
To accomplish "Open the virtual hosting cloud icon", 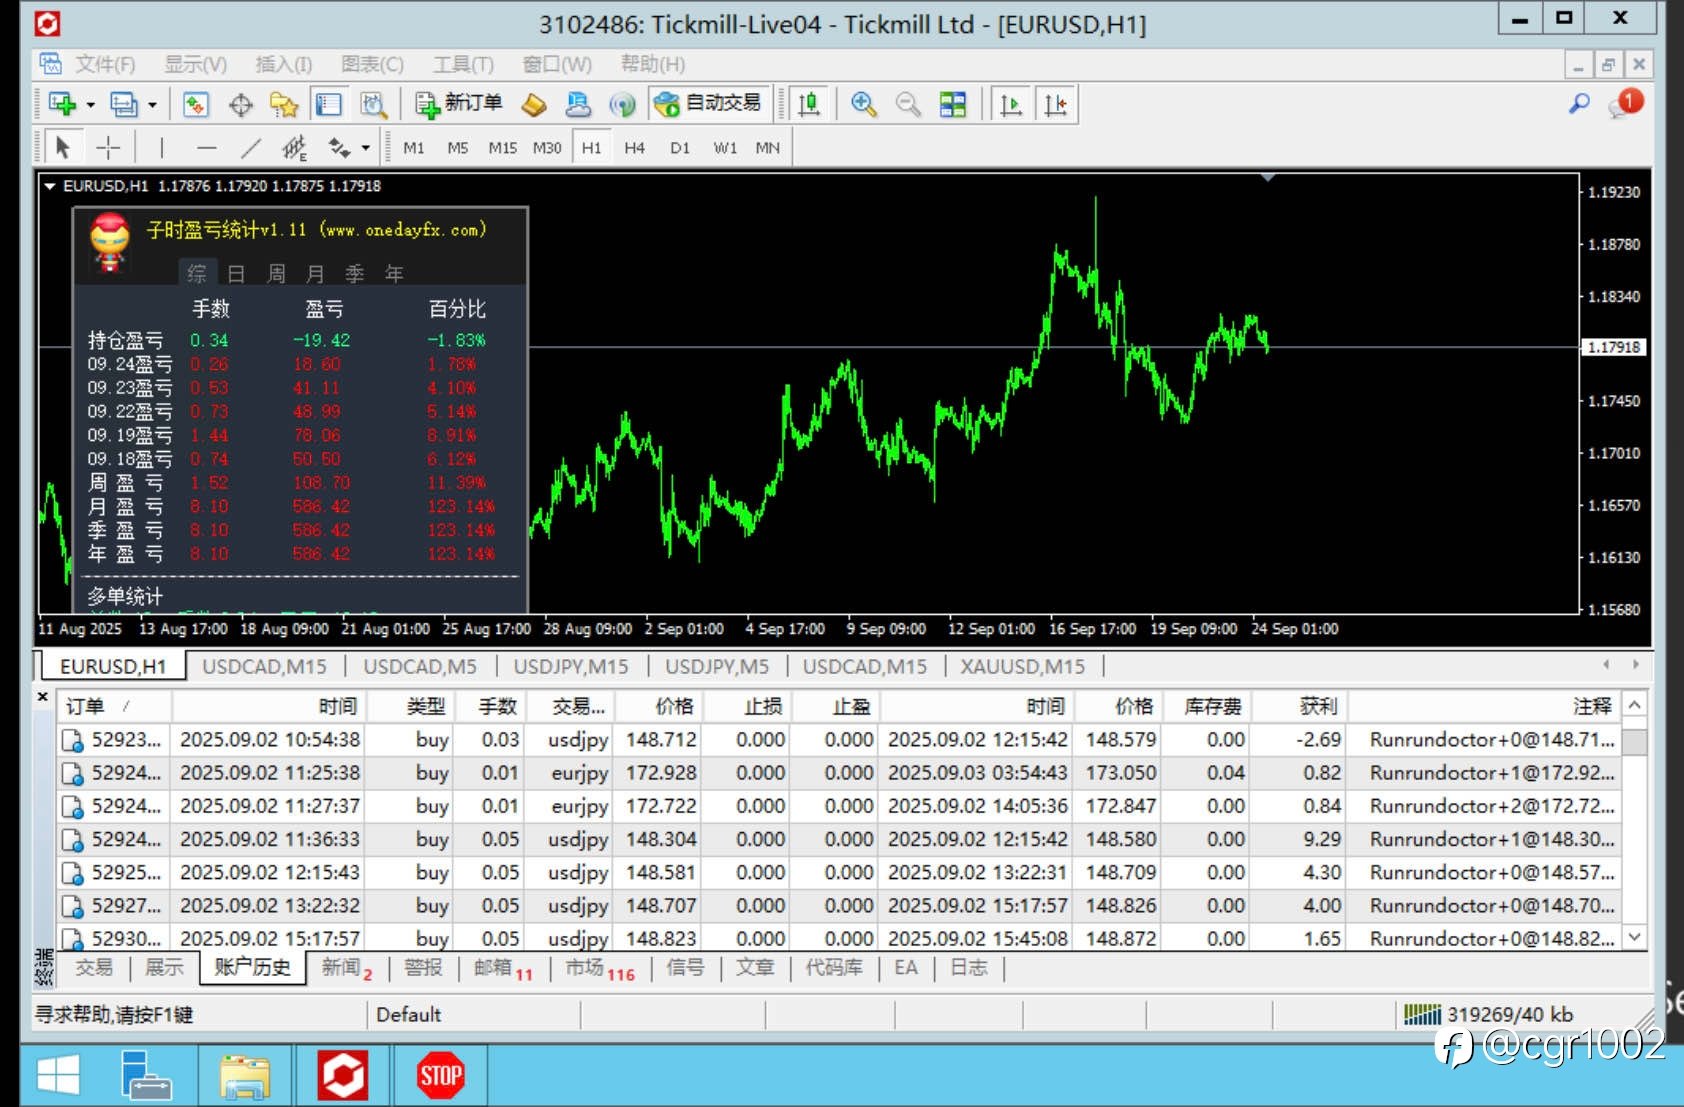I will coord(578,104).
